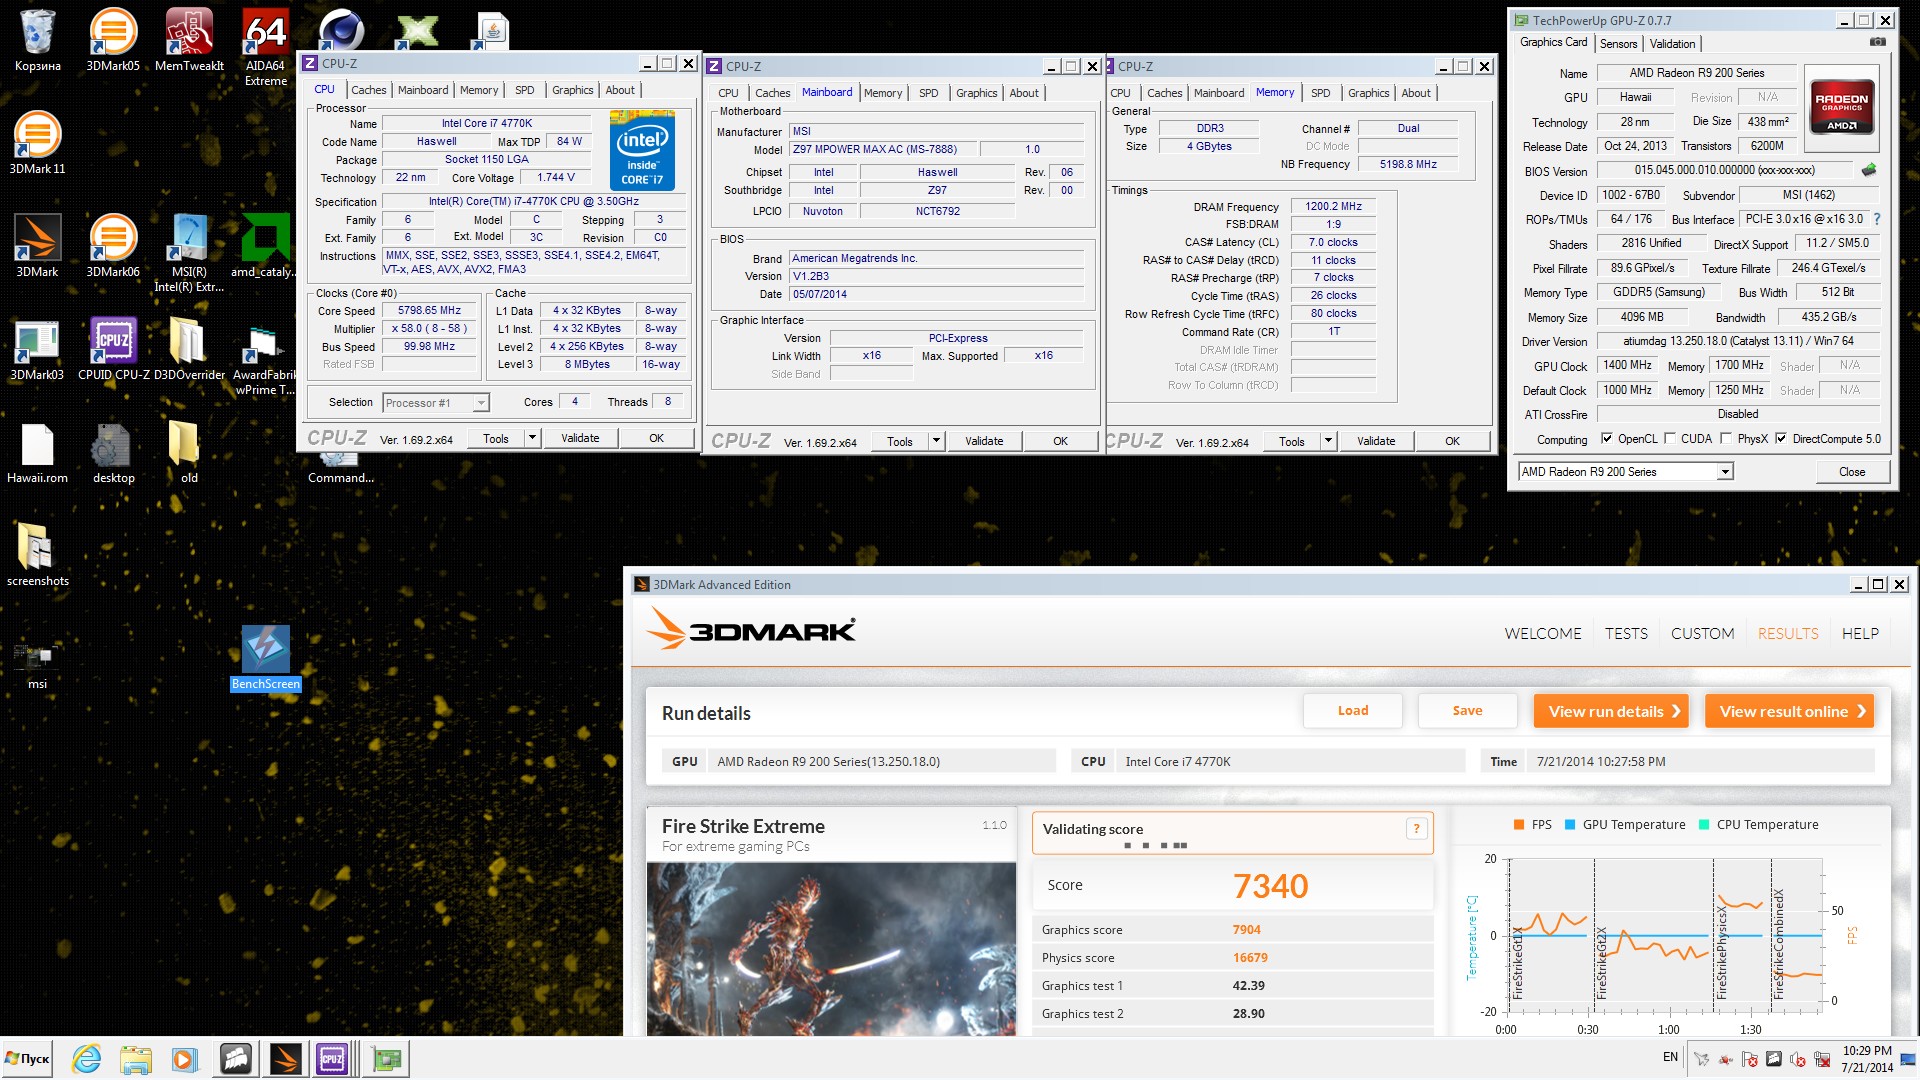1920x1080 pixels.
Task: Go to the TESTS section in 3DMark
Action: 1626,634
